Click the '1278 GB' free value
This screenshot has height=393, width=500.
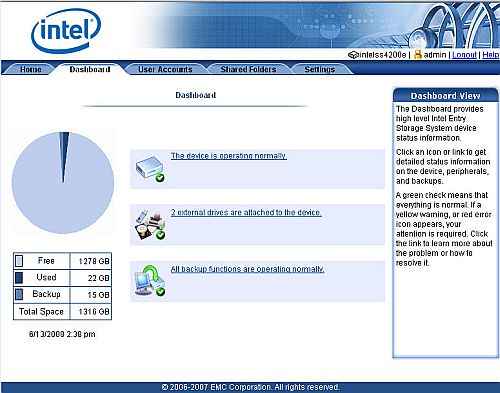94,261
